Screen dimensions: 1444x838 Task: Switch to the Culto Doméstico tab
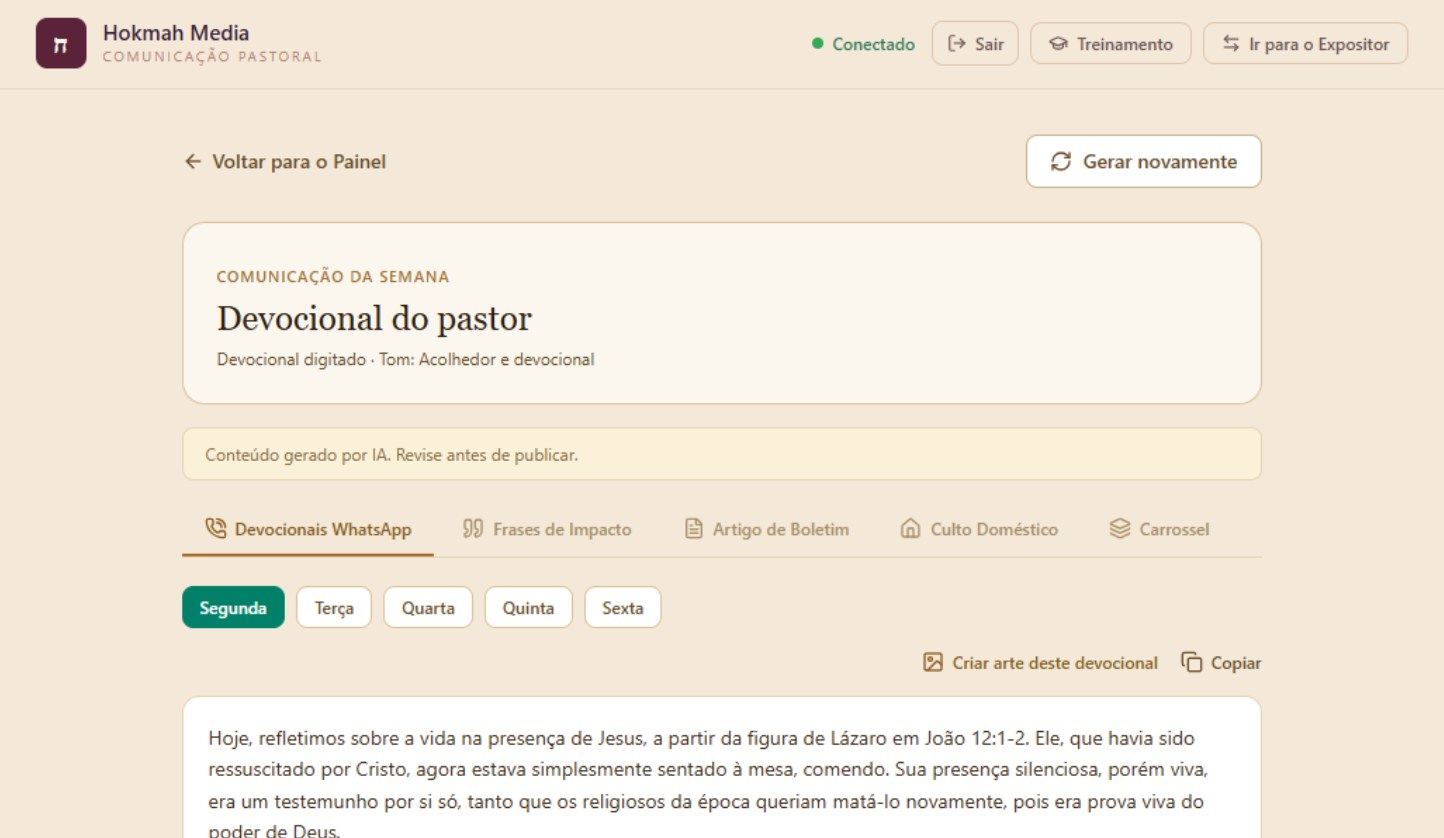[979, 529]
